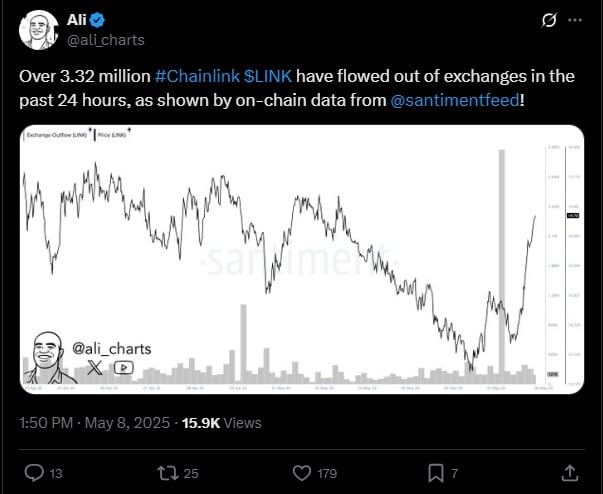
Task: Click the blue verified badge next to Ali
Action: 97,20
